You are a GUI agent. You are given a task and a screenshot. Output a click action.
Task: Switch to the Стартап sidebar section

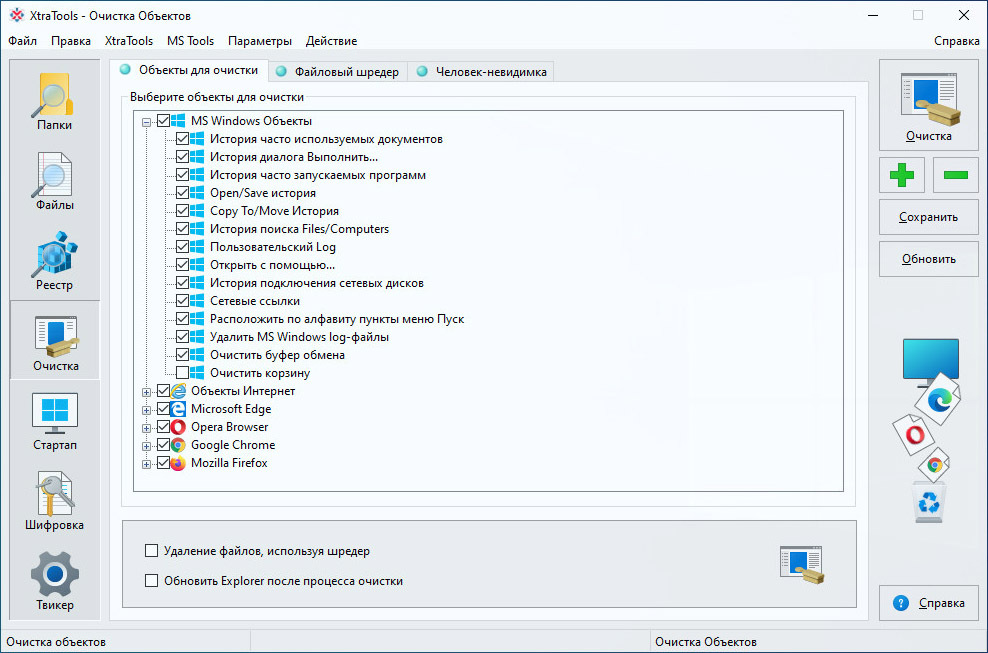point(54,420)
